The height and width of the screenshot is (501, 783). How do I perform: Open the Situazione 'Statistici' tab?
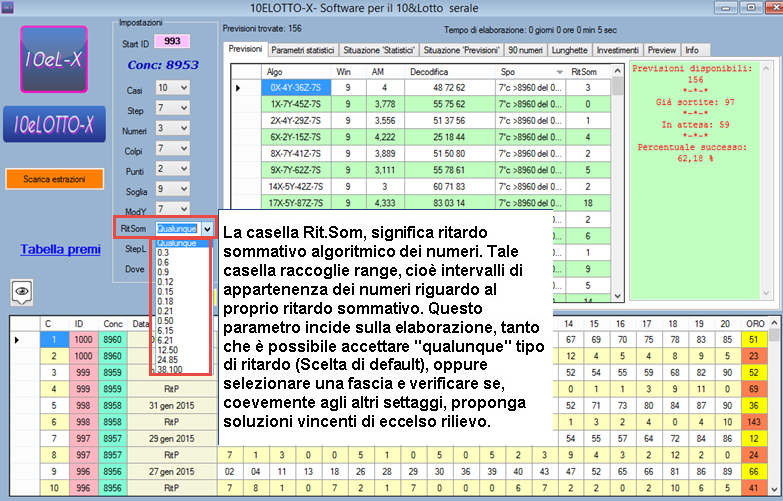[379, 50]
